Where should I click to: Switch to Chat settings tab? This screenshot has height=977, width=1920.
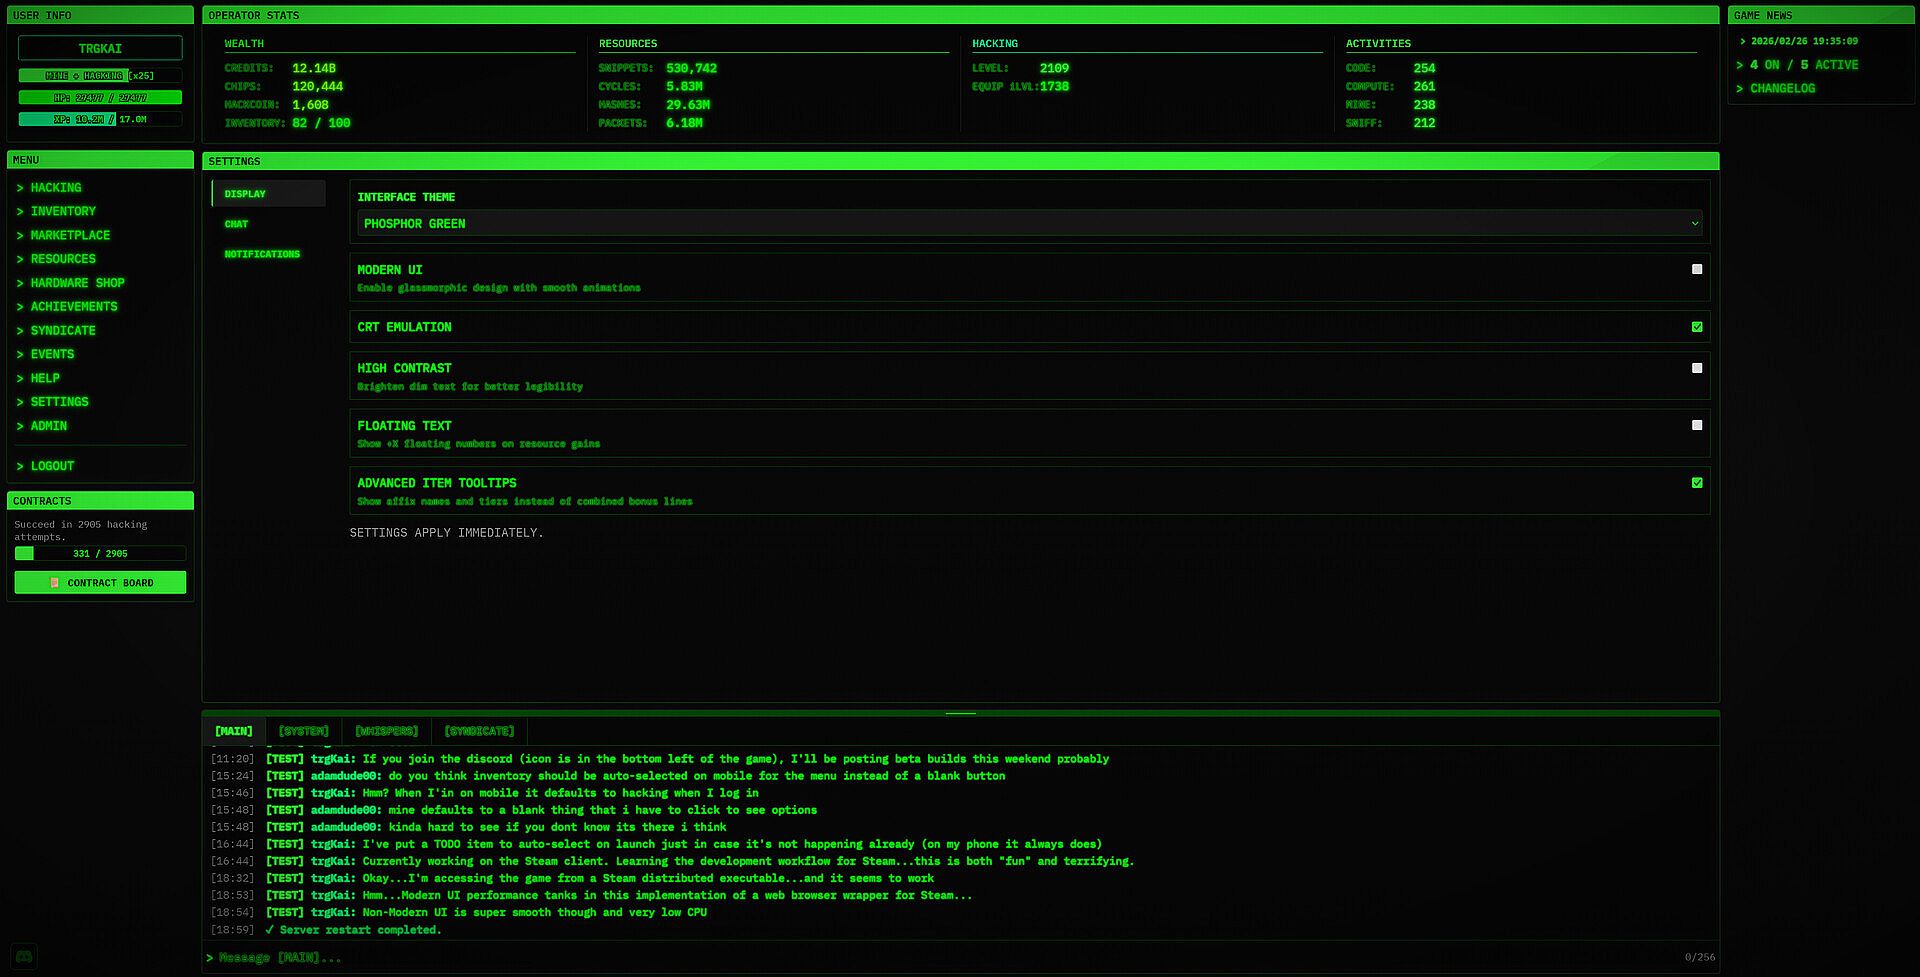coord(268,224)
